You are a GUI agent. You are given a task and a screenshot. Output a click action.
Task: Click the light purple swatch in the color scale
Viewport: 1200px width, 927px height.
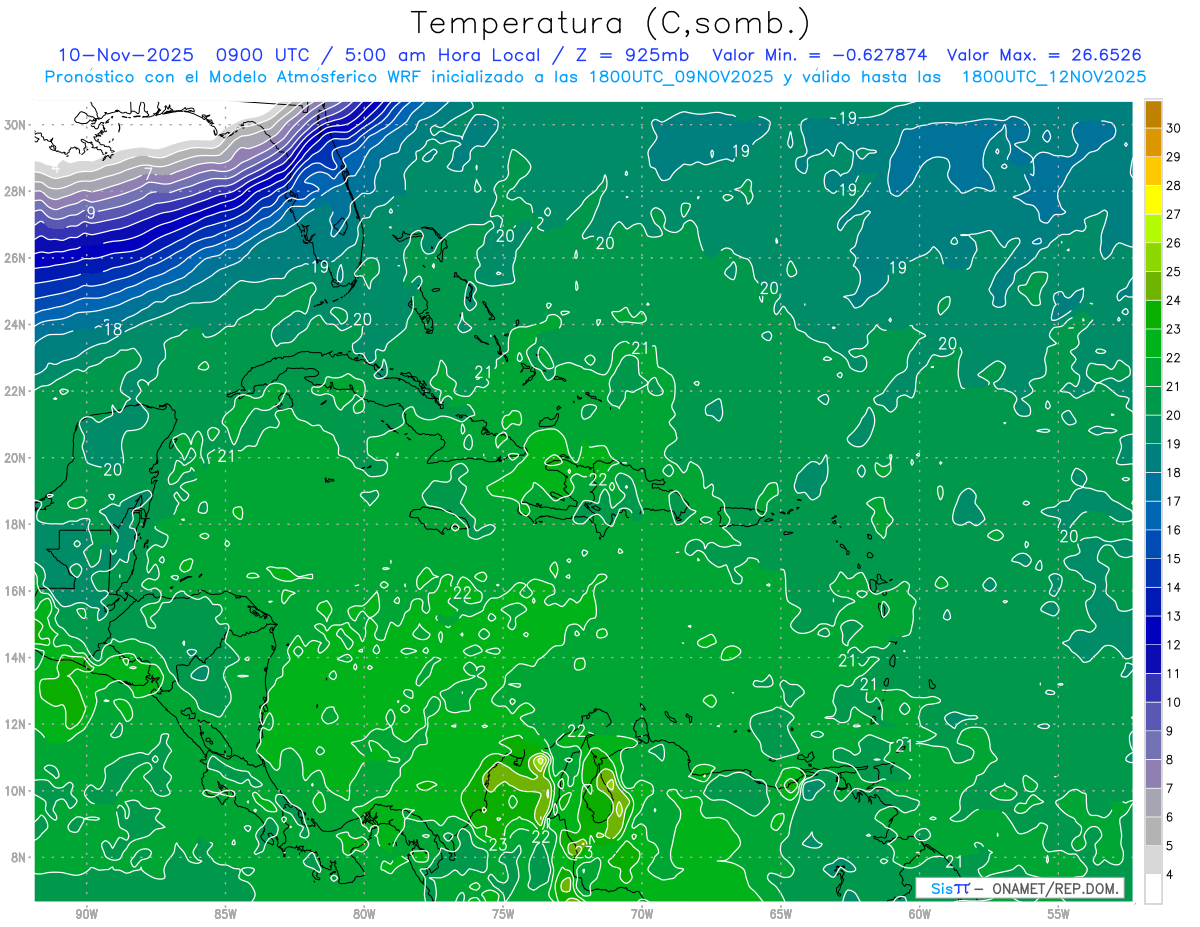(x=1153, y=774)
